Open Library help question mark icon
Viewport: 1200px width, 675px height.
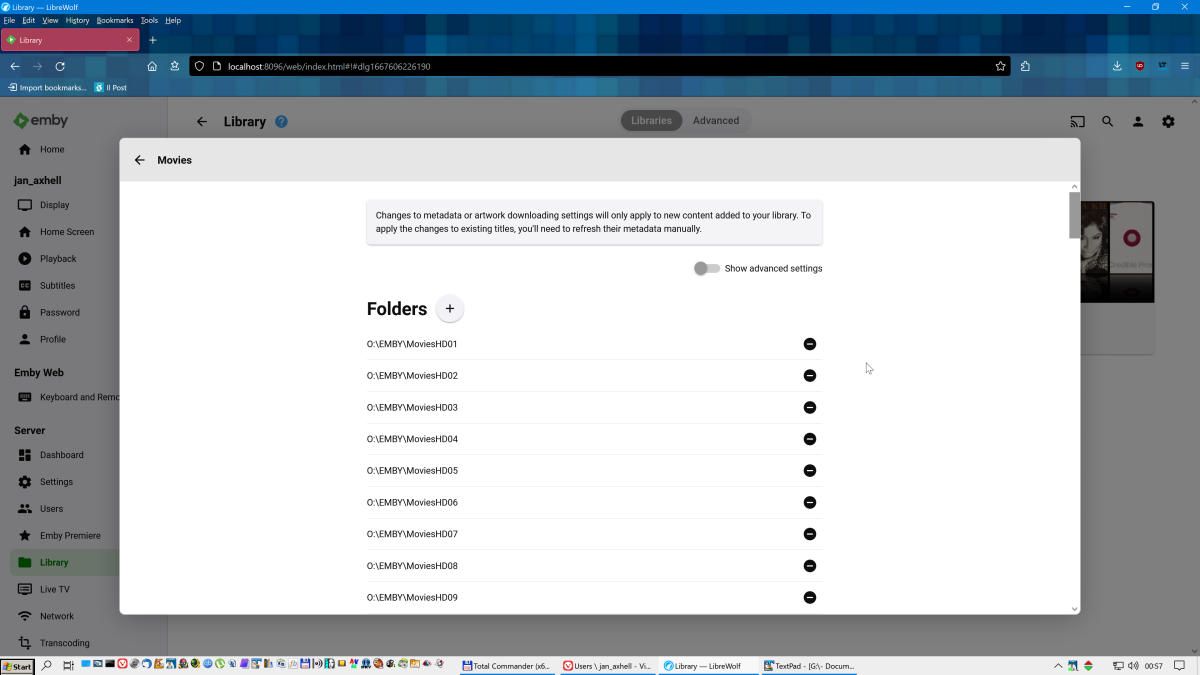tap(281, 122)
